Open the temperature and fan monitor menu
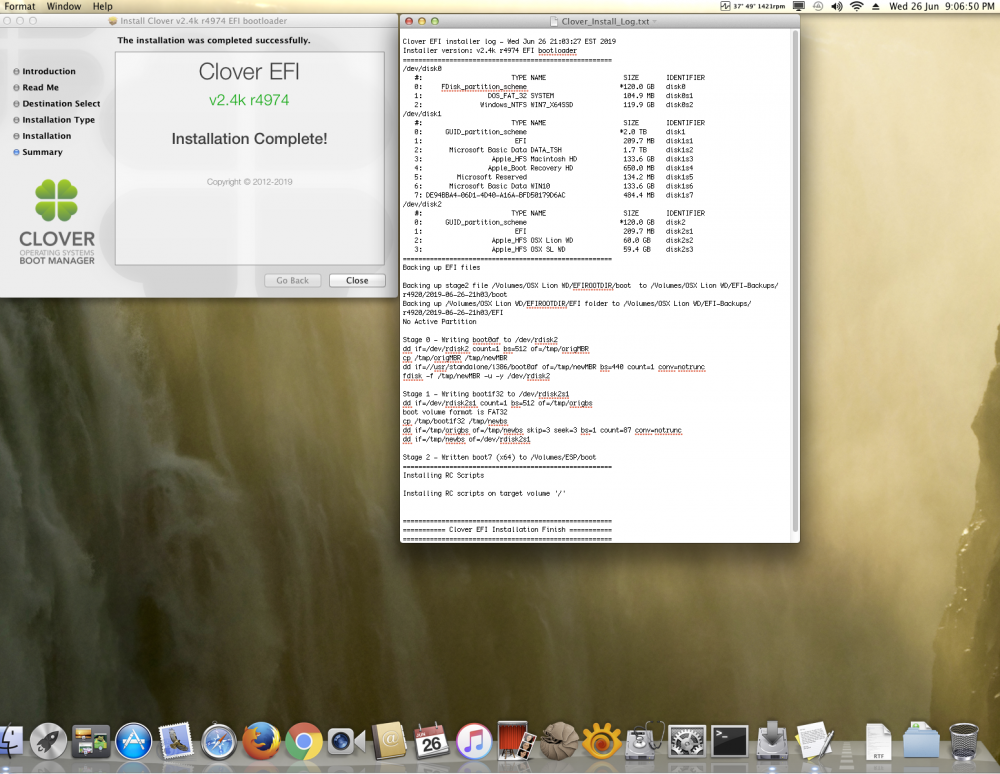 pyautogui.click(x=753, y=6)
